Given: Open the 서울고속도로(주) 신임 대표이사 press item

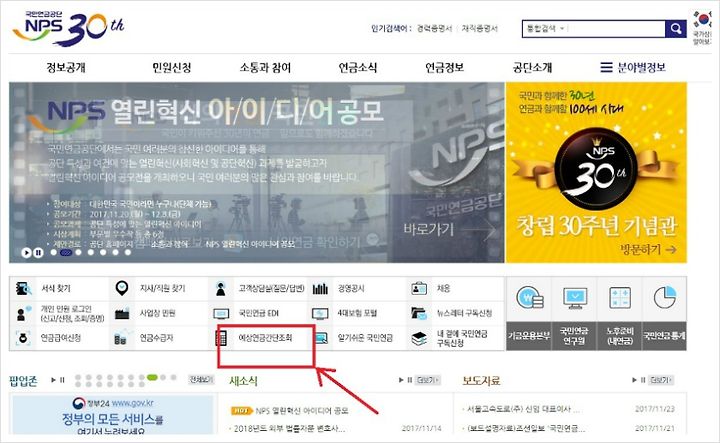Looking at the screenshot, I should coord(523,409).
